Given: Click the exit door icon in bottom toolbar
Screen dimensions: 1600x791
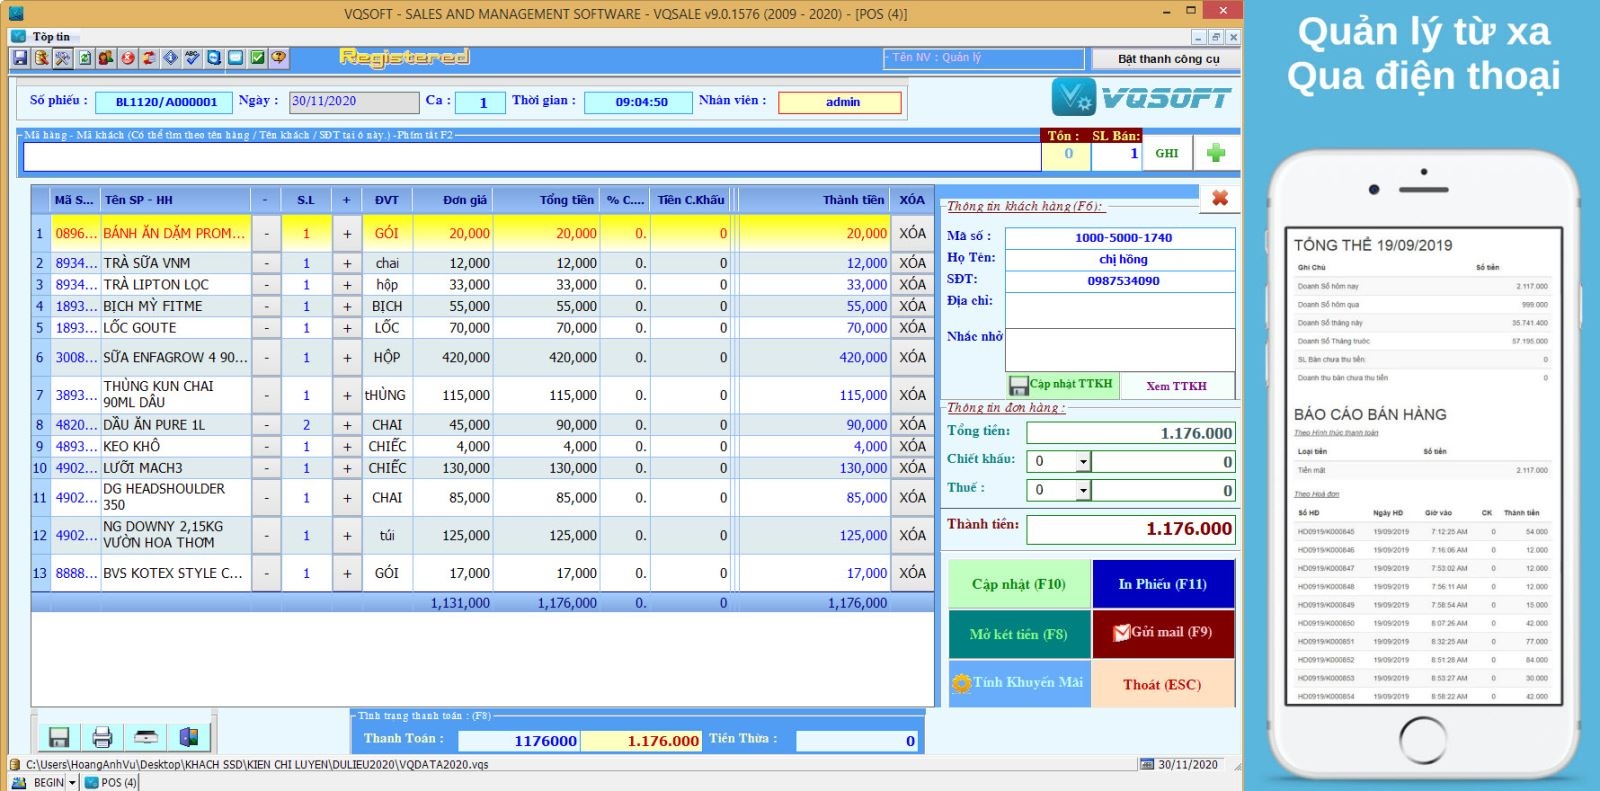Looking at the screenshot, I should 189,738.
